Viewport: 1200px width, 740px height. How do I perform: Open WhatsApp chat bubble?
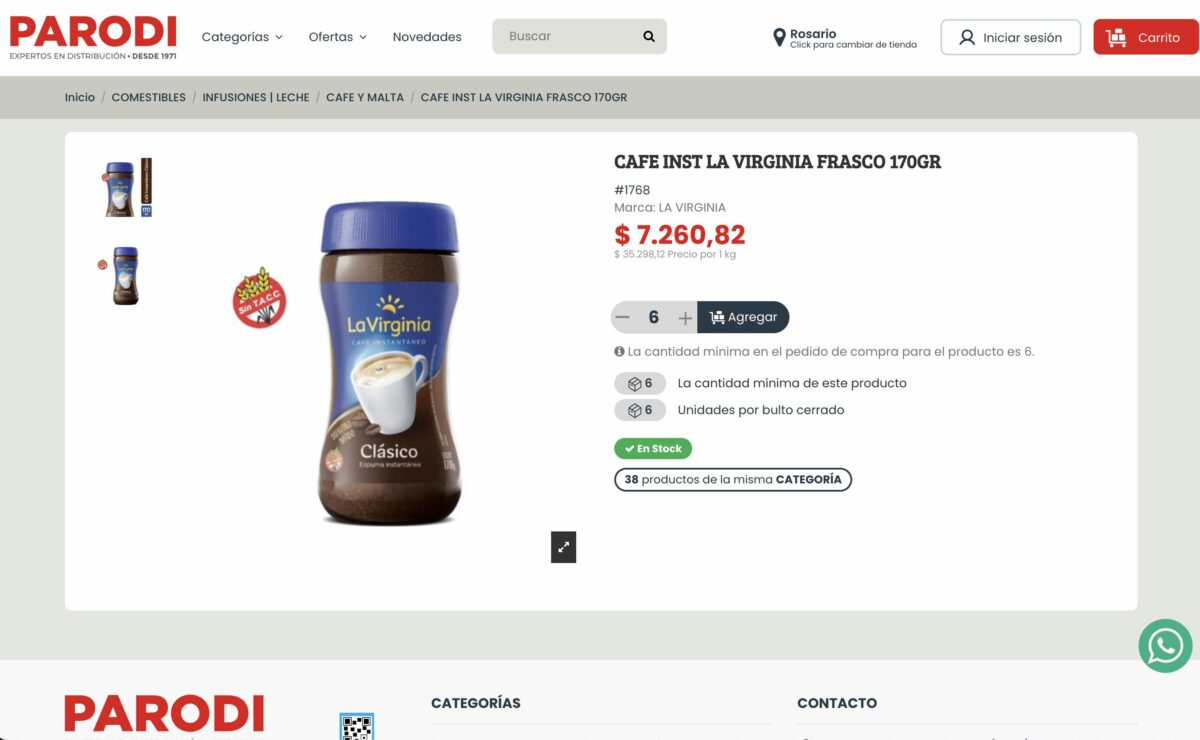[1165, 645]
